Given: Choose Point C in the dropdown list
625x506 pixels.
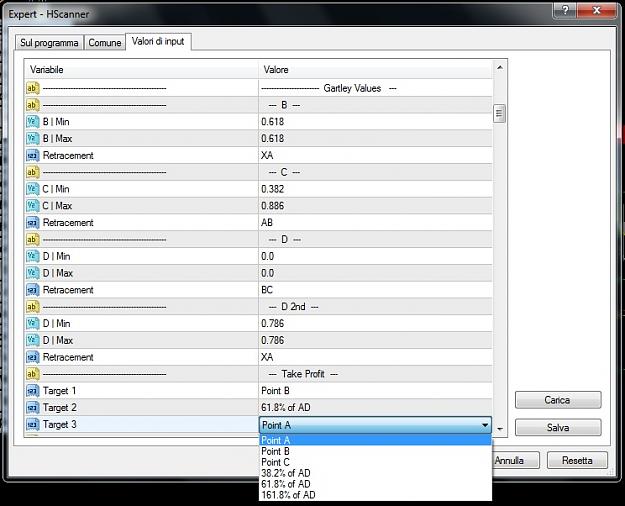Looking at the screenshot, I should 375,462.
